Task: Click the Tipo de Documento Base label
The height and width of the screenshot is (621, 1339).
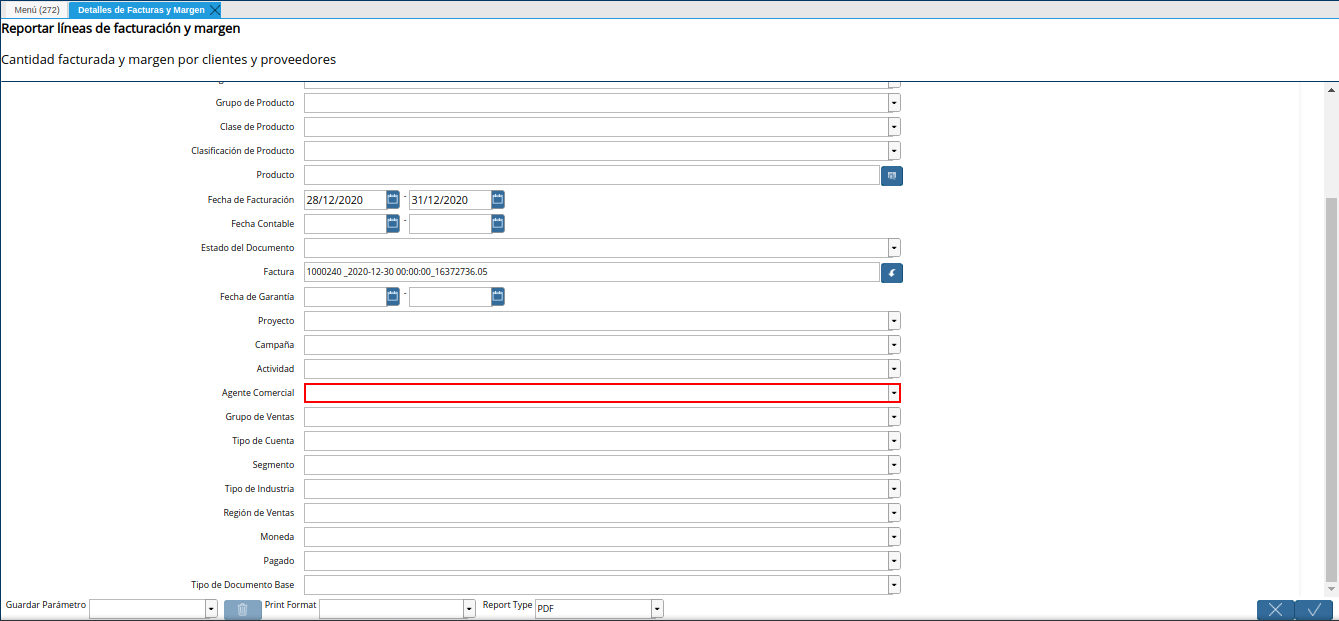Action: point(243,585)
